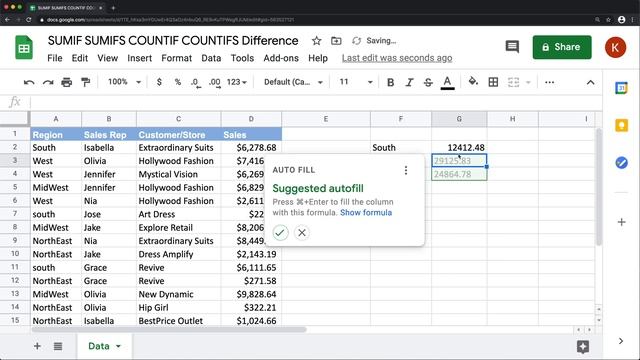
Task: Open Google Sheets home icon
Action: [x=24, y=47]
